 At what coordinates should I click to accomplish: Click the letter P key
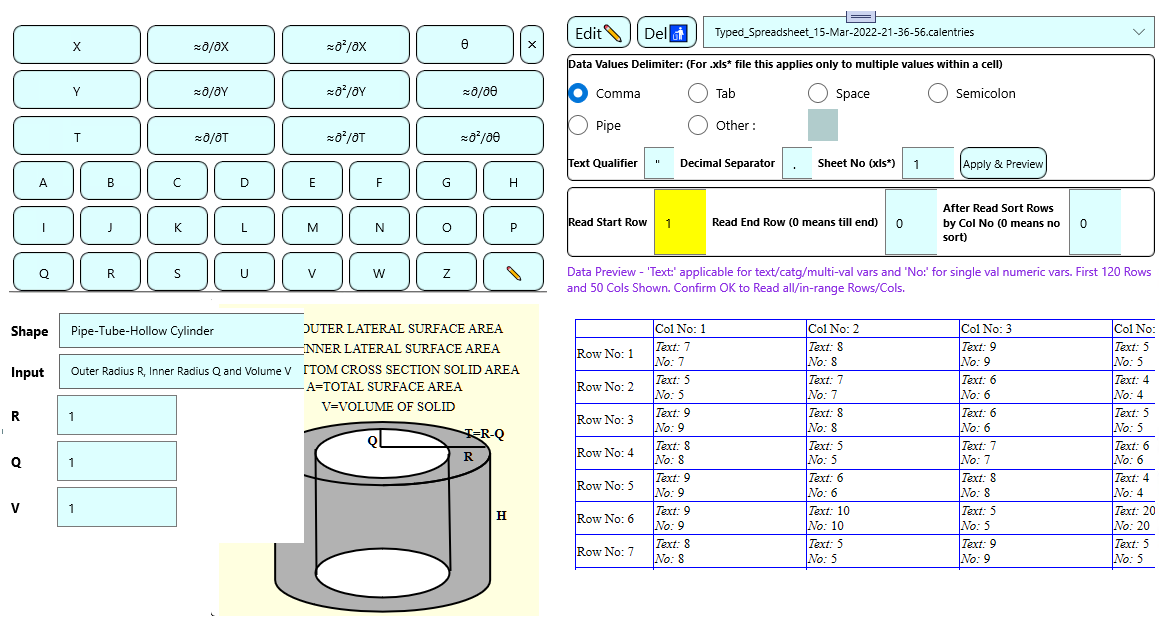tap(513, 227)
